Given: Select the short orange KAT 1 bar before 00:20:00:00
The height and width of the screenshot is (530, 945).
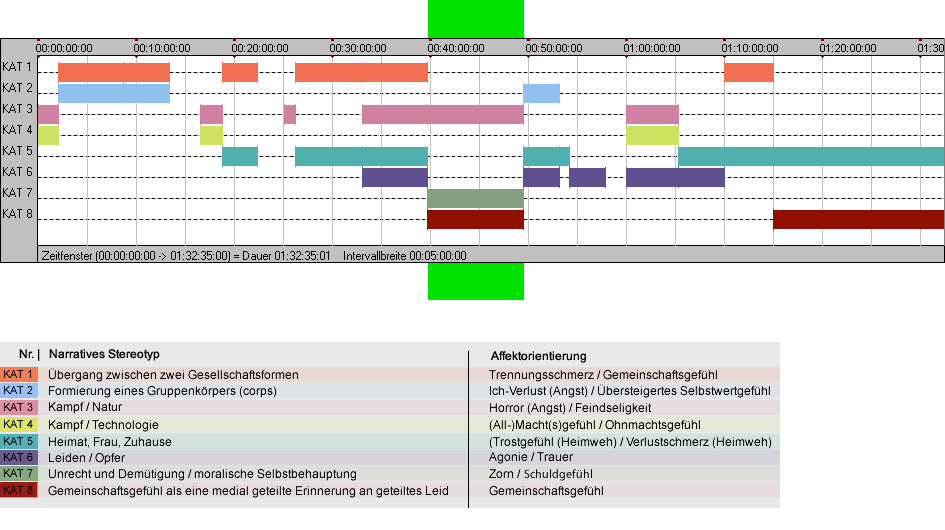Looking at the screenshot, I should 240,72.
